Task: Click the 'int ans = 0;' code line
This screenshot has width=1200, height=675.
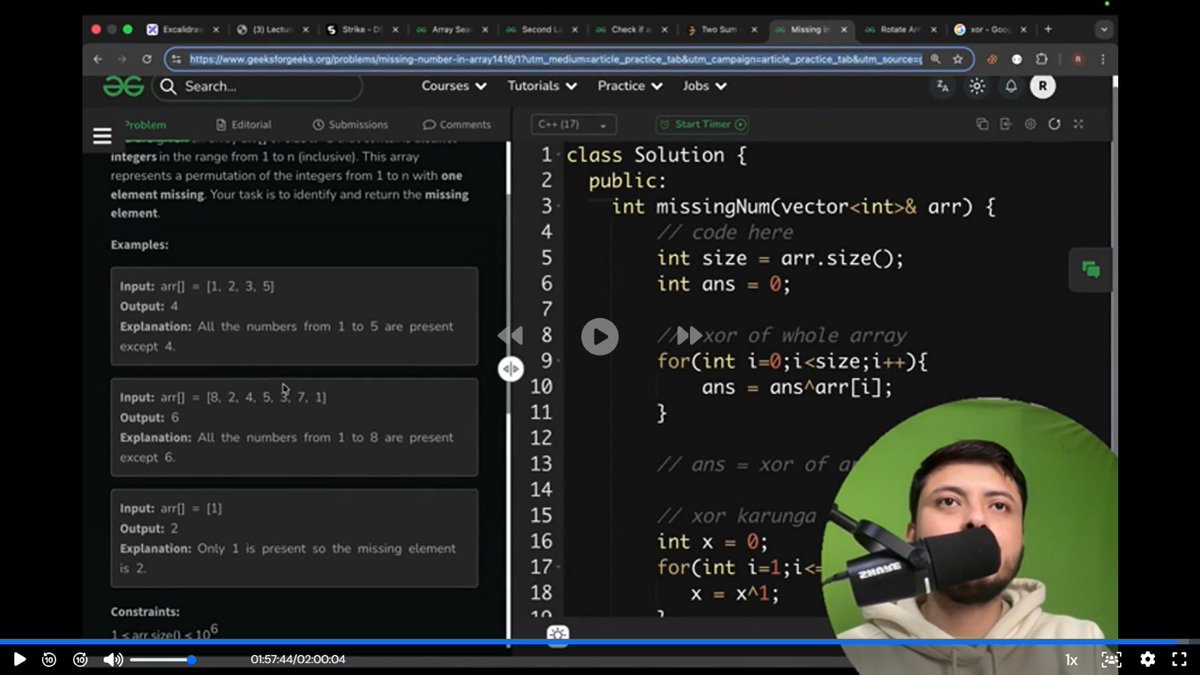Action: click(x=723, y=284)
